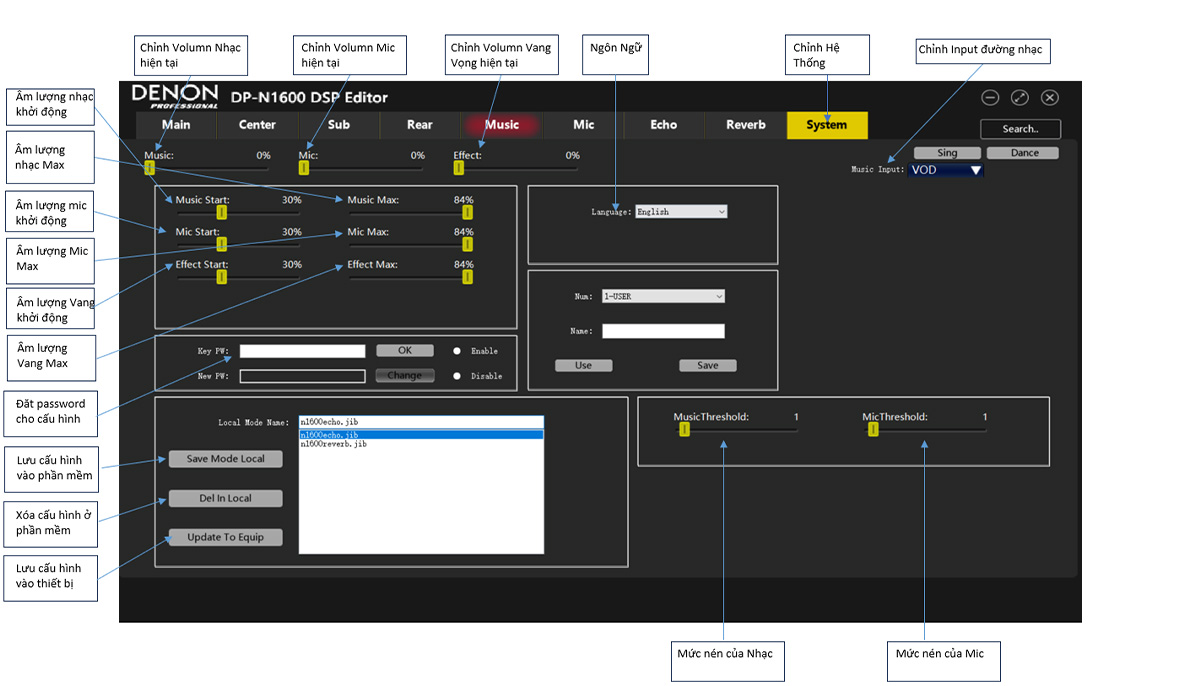Click the MusicThreshold slider handle
The height and width of the screenshot is (686, 1200).
tap(684, 429)
